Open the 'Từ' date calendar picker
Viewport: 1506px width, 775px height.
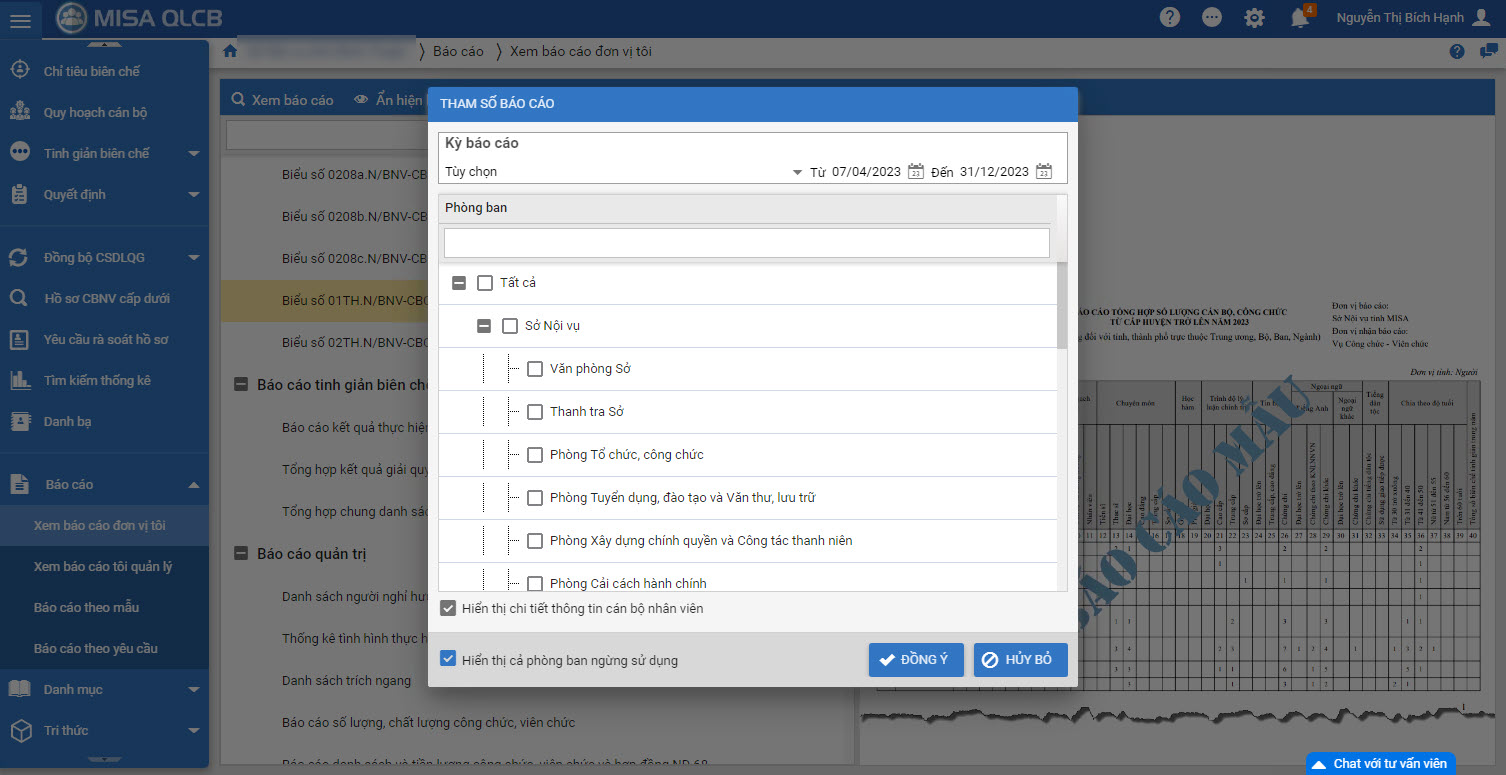pos(915,172)
